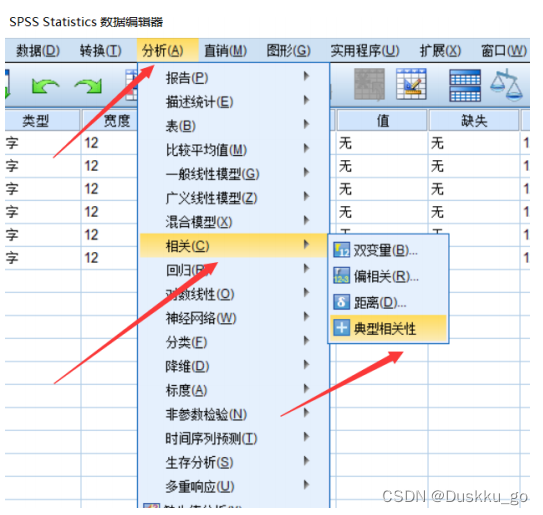Open the 窗口(W) menu
This screenshot has height=515, width=543.
point(504,51)
